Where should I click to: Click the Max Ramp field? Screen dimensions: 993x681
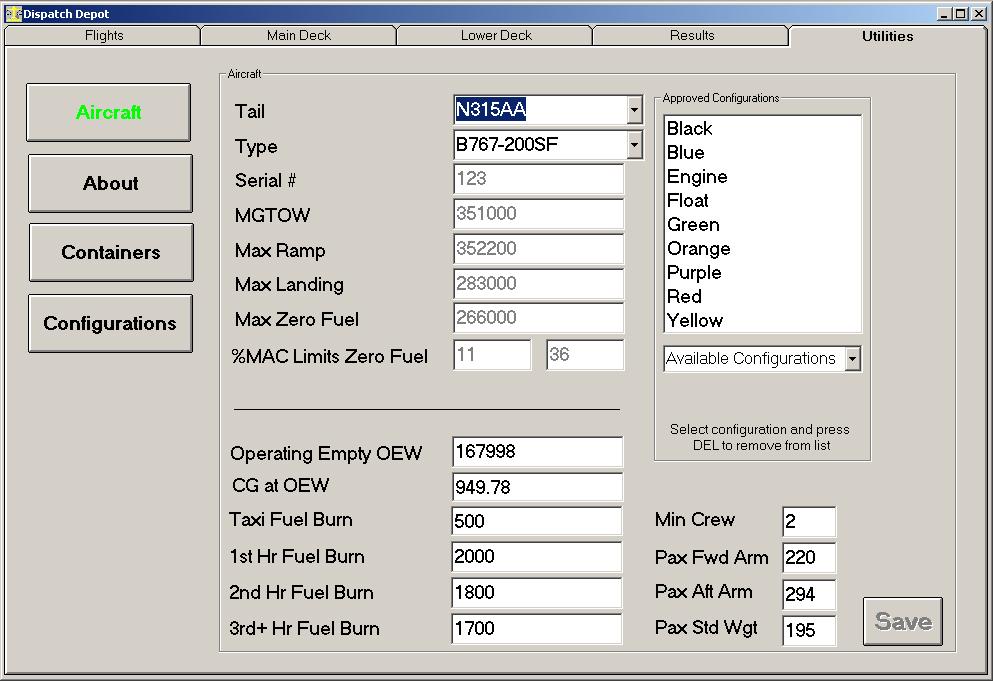click(x=538, y=249)
